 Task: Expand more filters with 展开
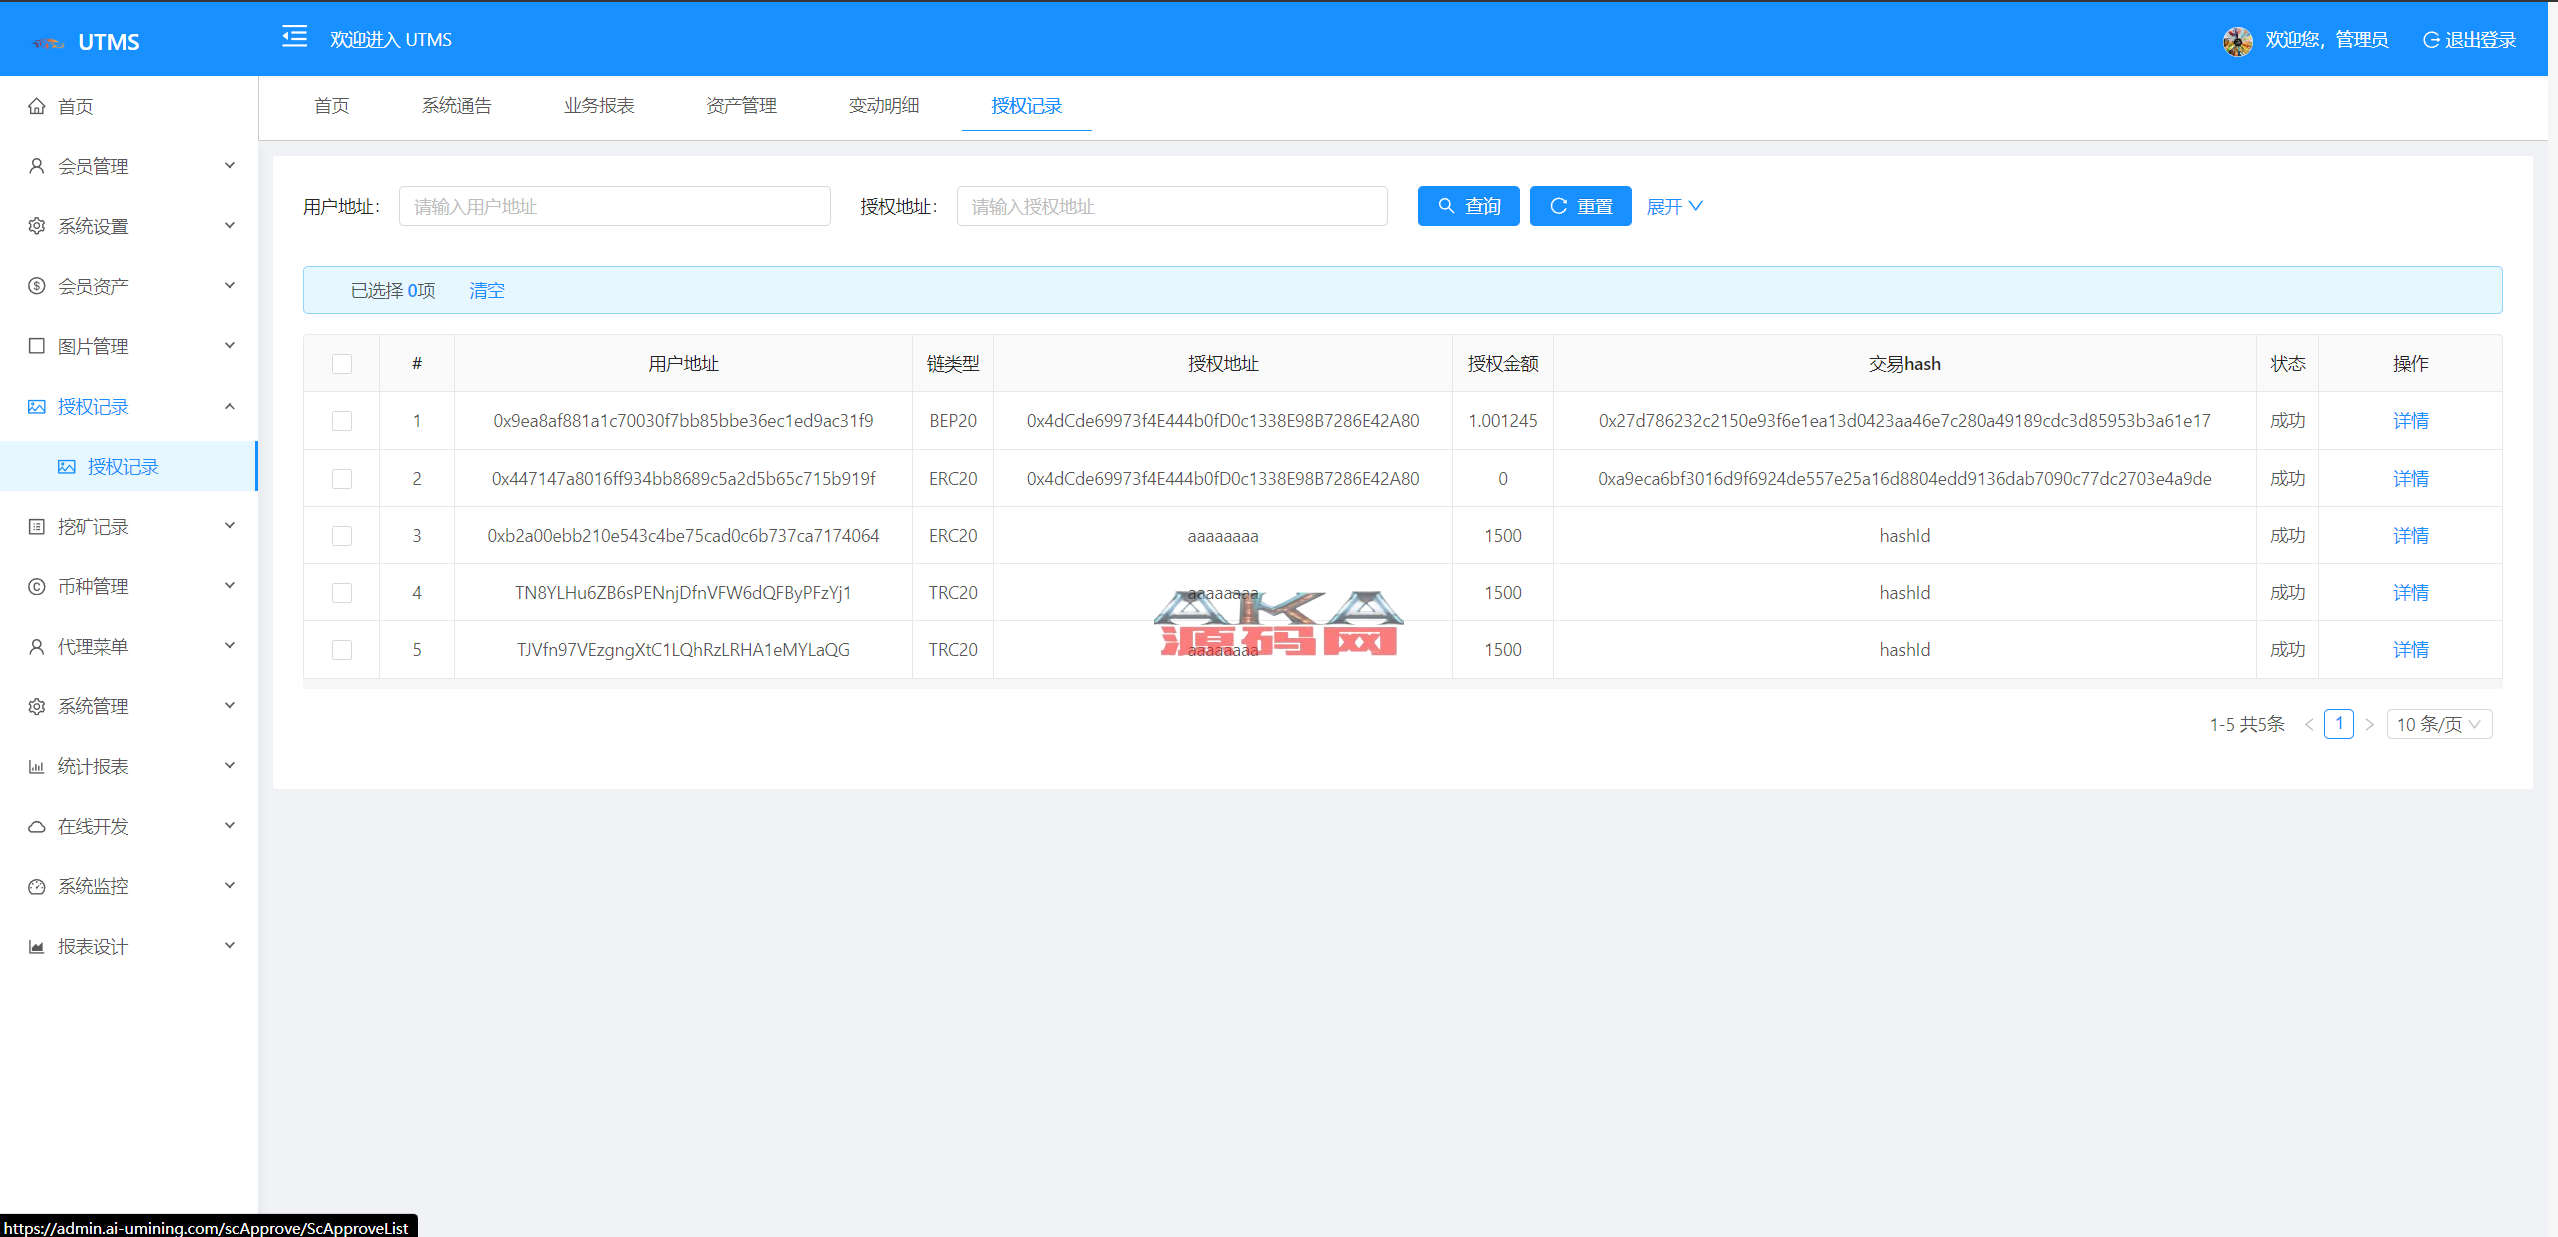[x=1674, y=206]
